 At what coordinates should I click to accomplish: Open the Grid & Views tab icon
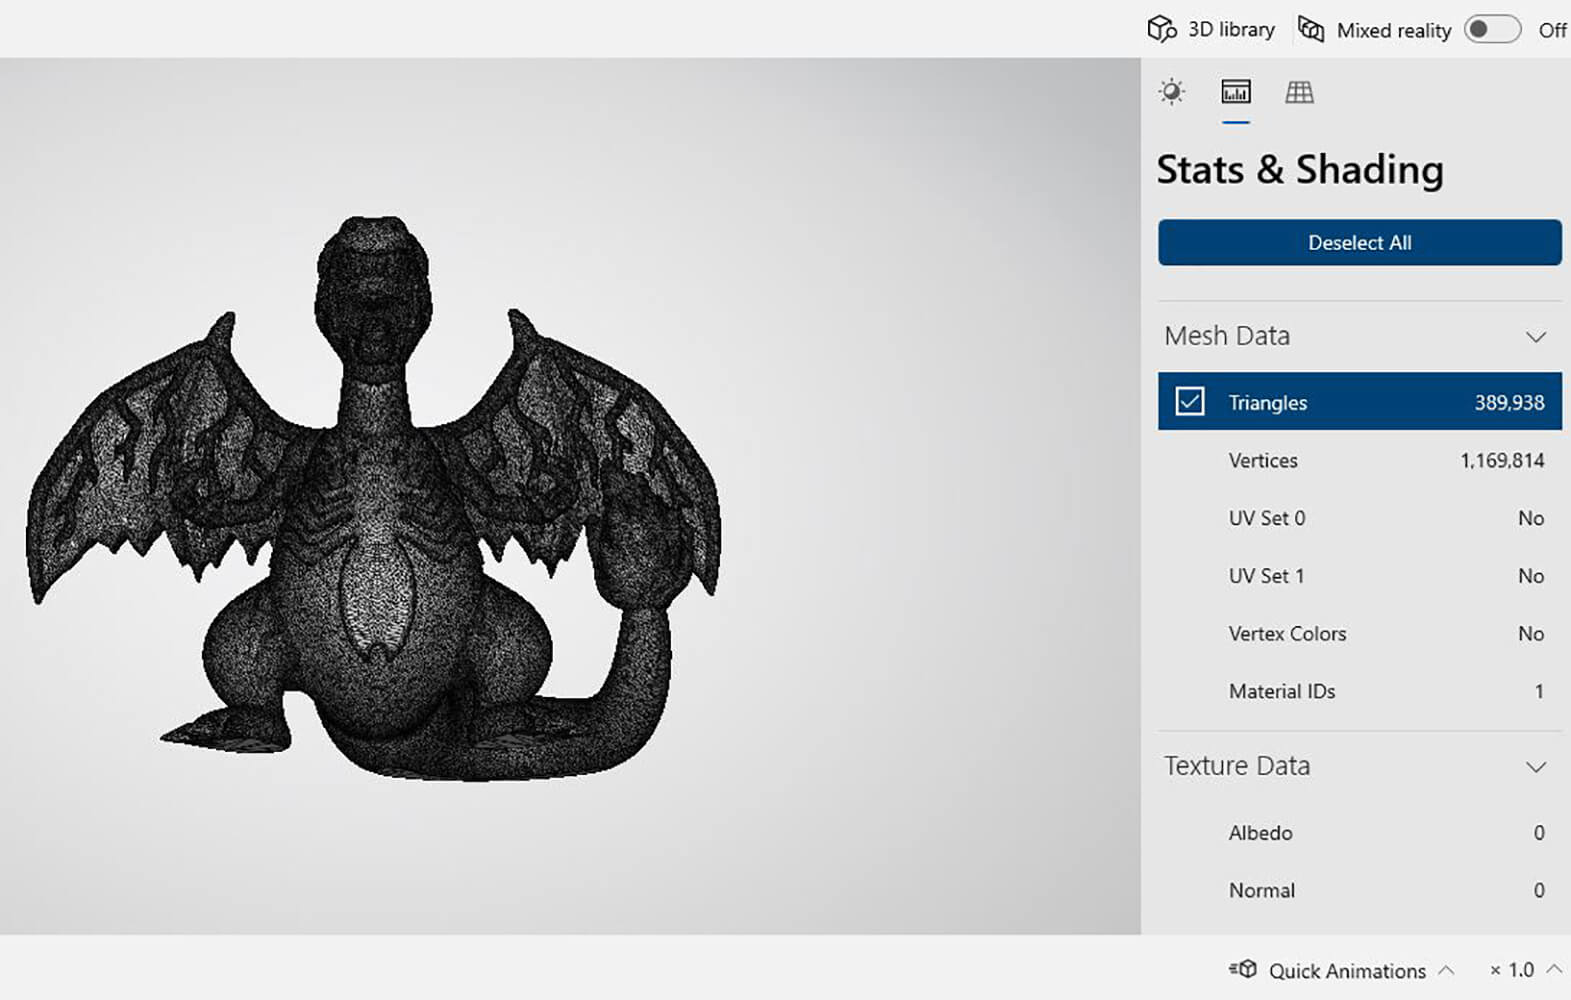tap(1299, 92)
